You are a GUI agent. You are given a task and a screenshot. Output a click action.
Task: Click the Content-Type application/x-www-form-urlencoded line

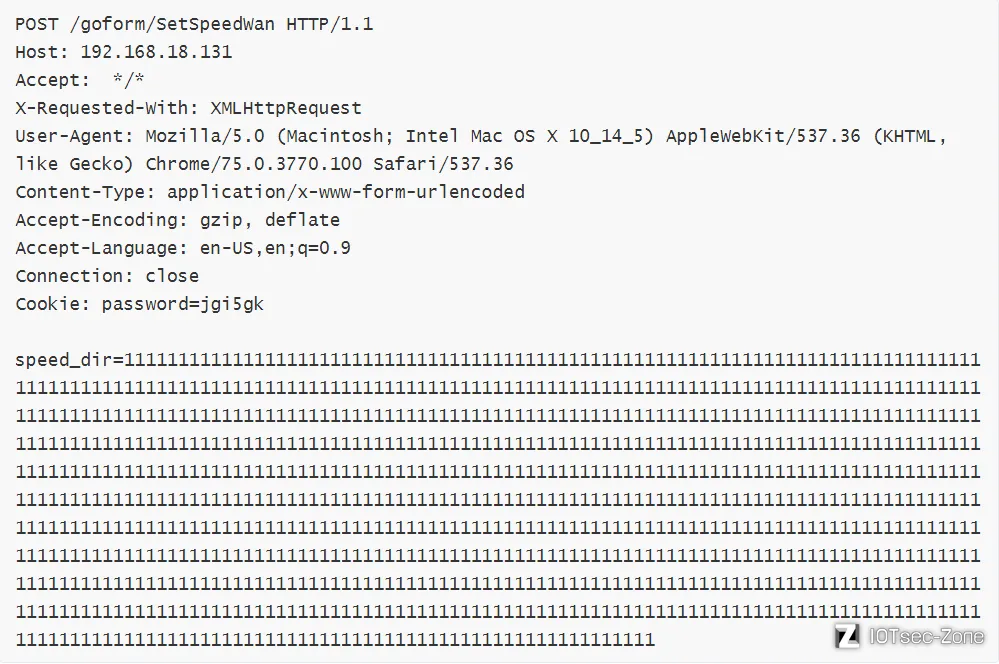(270, 192)
